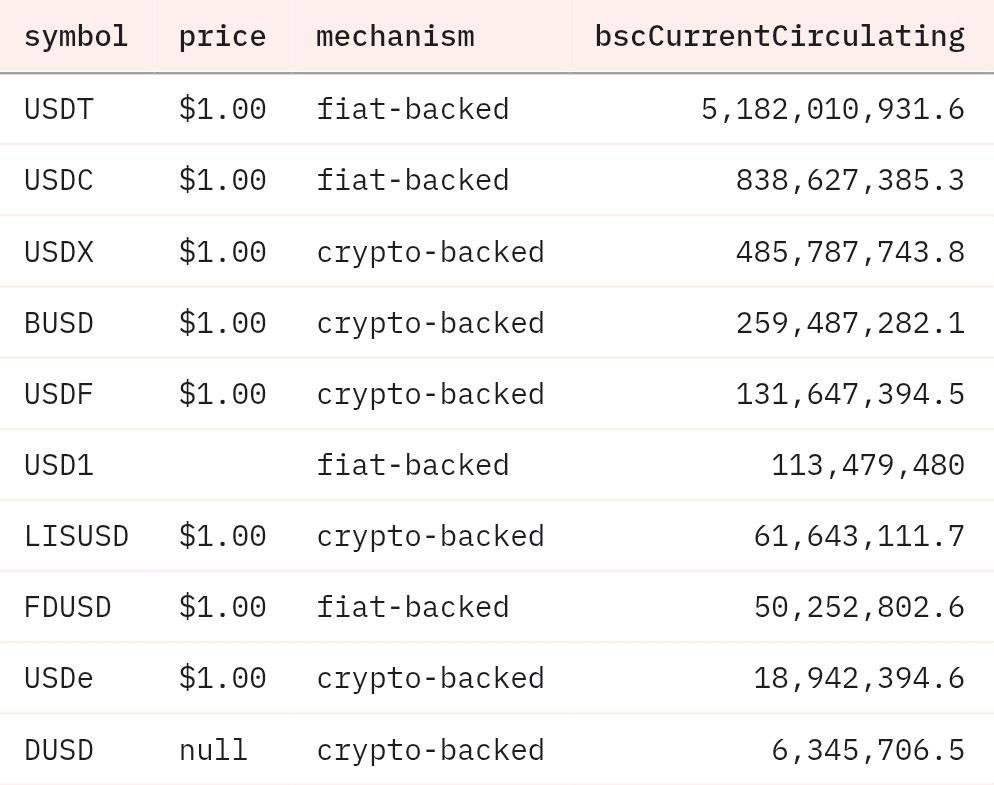Click the mechanism column header
Screen dimensions: 994x785
tap(395, 37)
